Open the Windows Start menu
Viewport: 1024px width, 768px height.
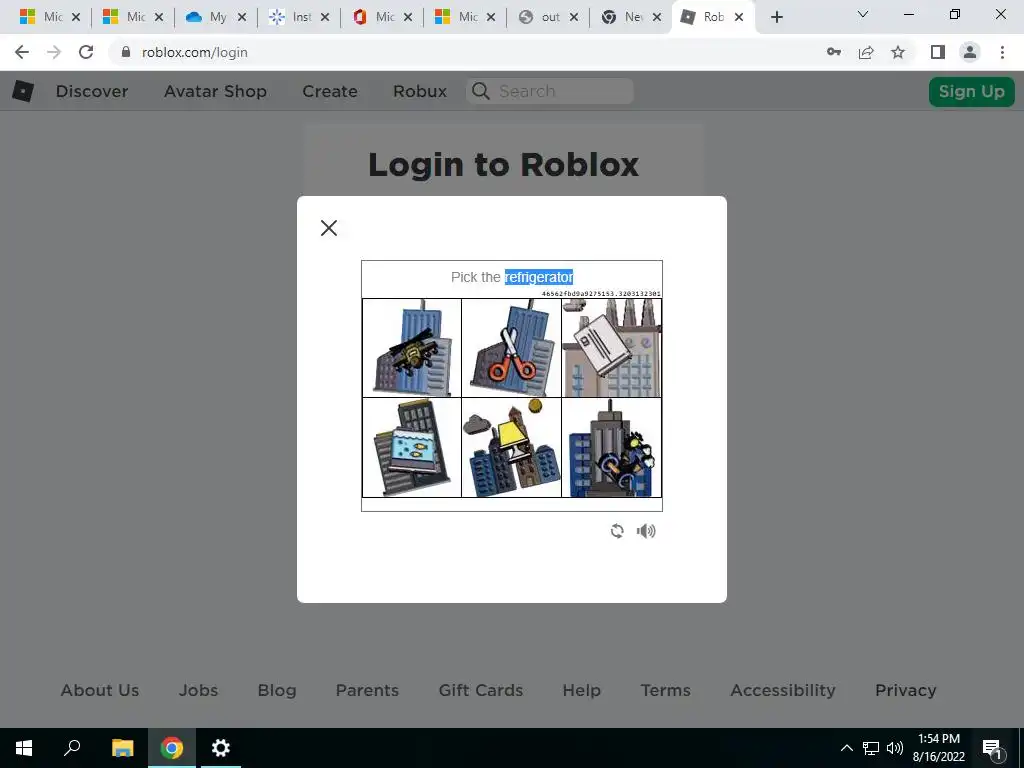click(x=24, y=748)
